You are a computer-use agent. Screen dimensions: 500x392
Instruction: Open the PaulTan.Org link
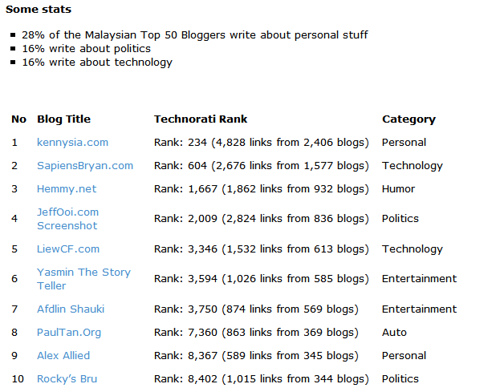(69, 333)
